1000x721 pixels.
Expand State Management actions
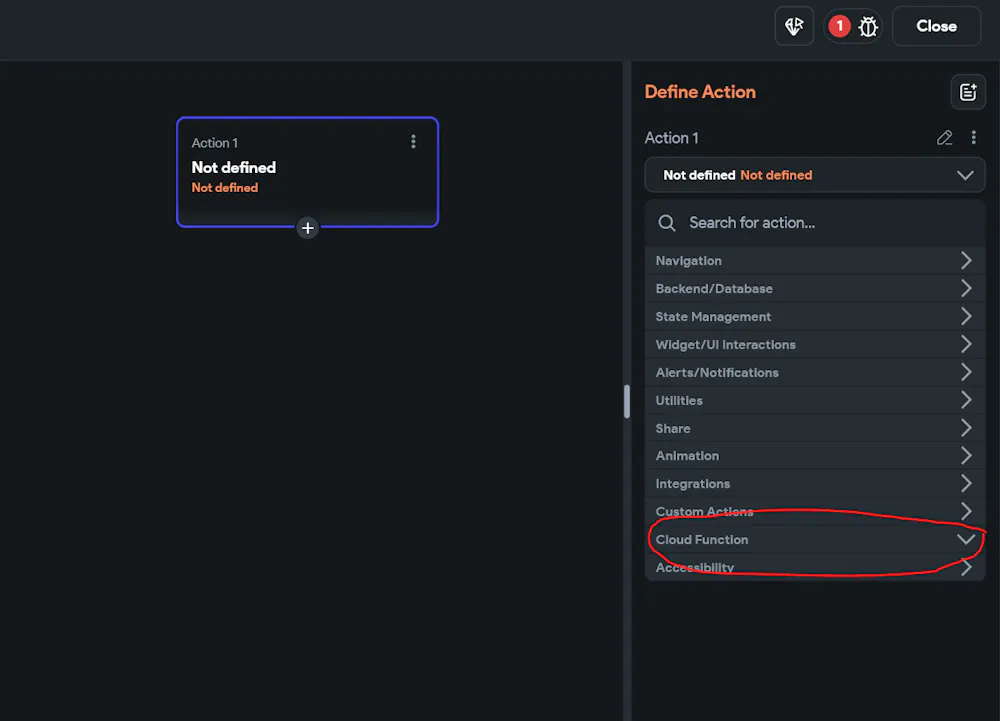[814, 317]
